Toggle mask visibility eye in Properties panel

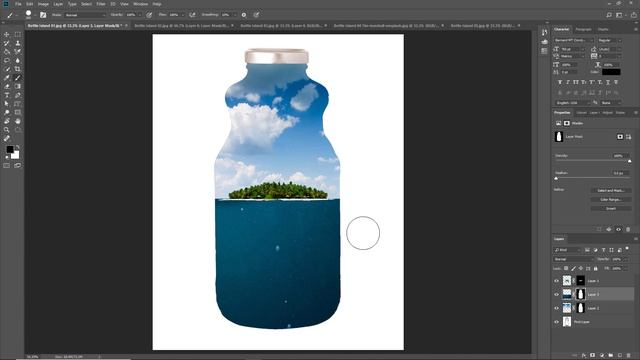[x=618, y=229]
